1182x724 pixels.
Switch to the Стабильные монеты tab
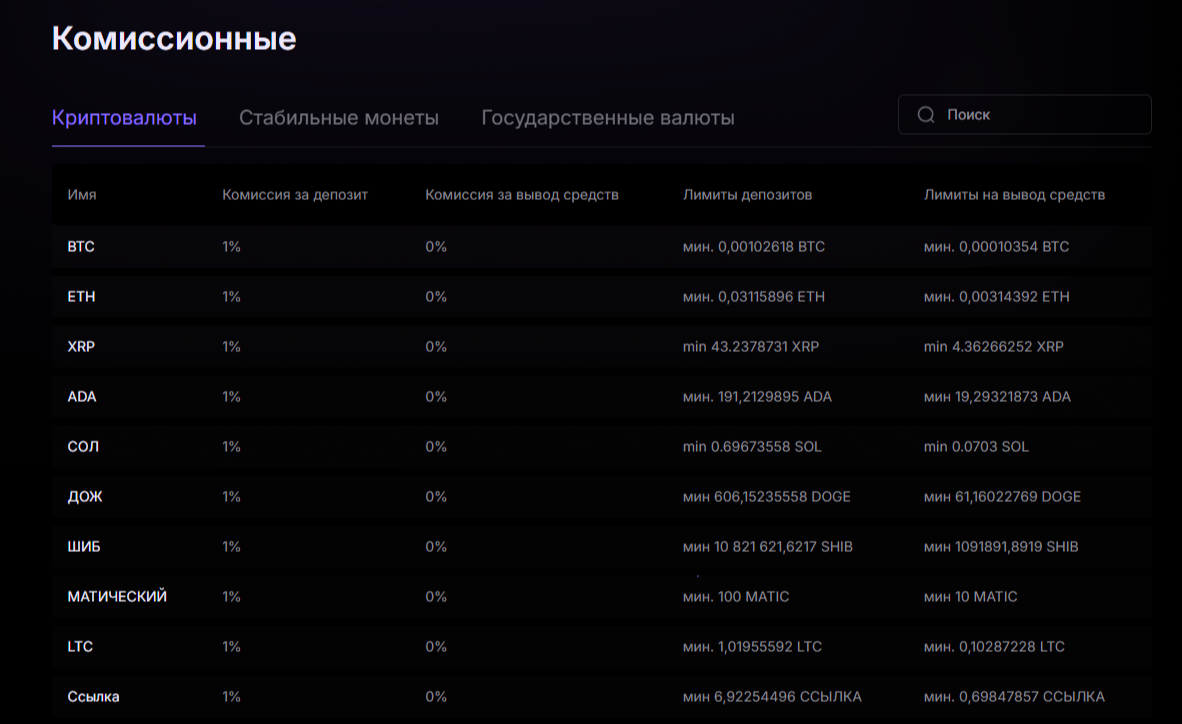pos(338,117)
